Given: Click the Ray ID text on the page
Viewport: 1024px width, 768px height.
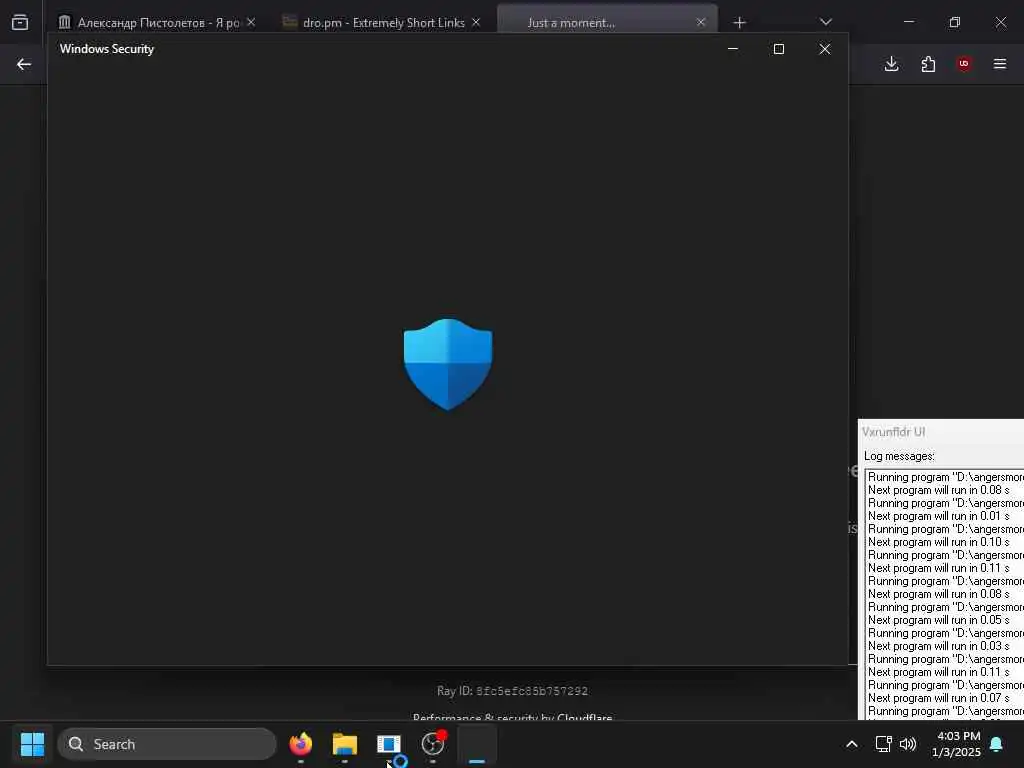Looking at the screenshot, I should click(x=513, y=691).
